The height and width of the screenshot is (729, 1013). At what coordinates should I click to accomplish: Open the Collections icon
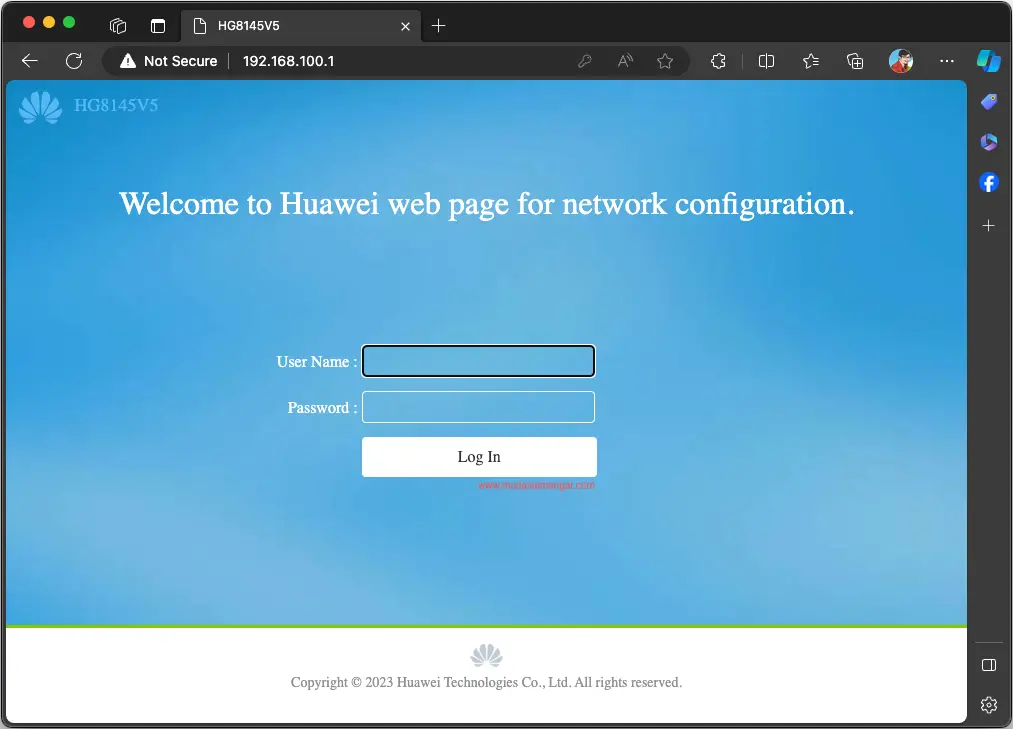(855, 61)
